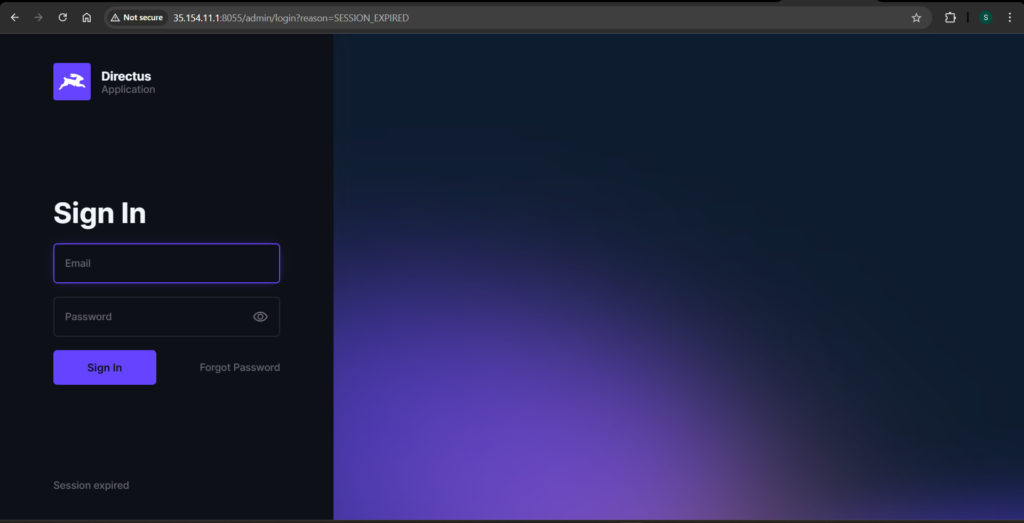Select the URL in the address bar

[x=400, y=18]
